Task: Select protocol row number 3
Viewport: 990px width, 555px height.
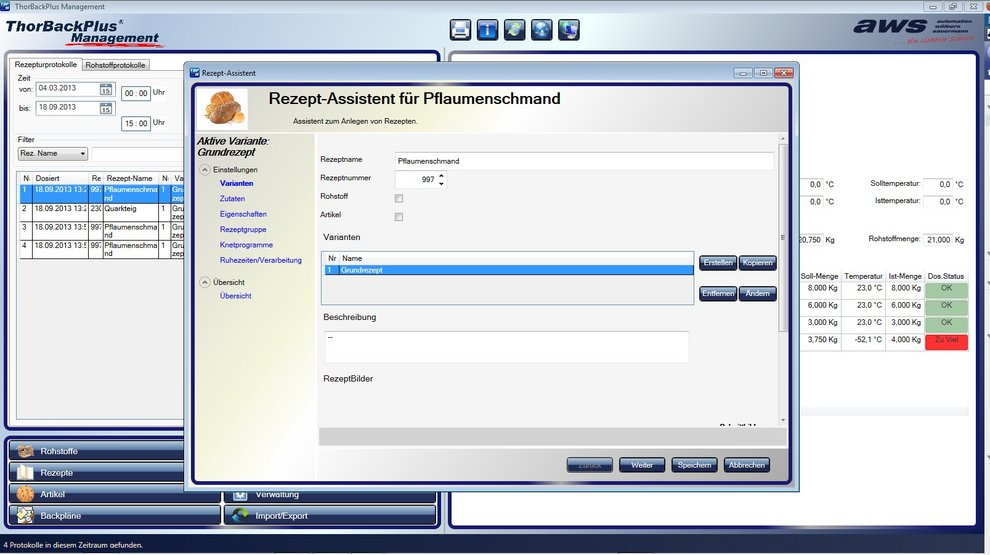Action: click(x=101, y=230)
